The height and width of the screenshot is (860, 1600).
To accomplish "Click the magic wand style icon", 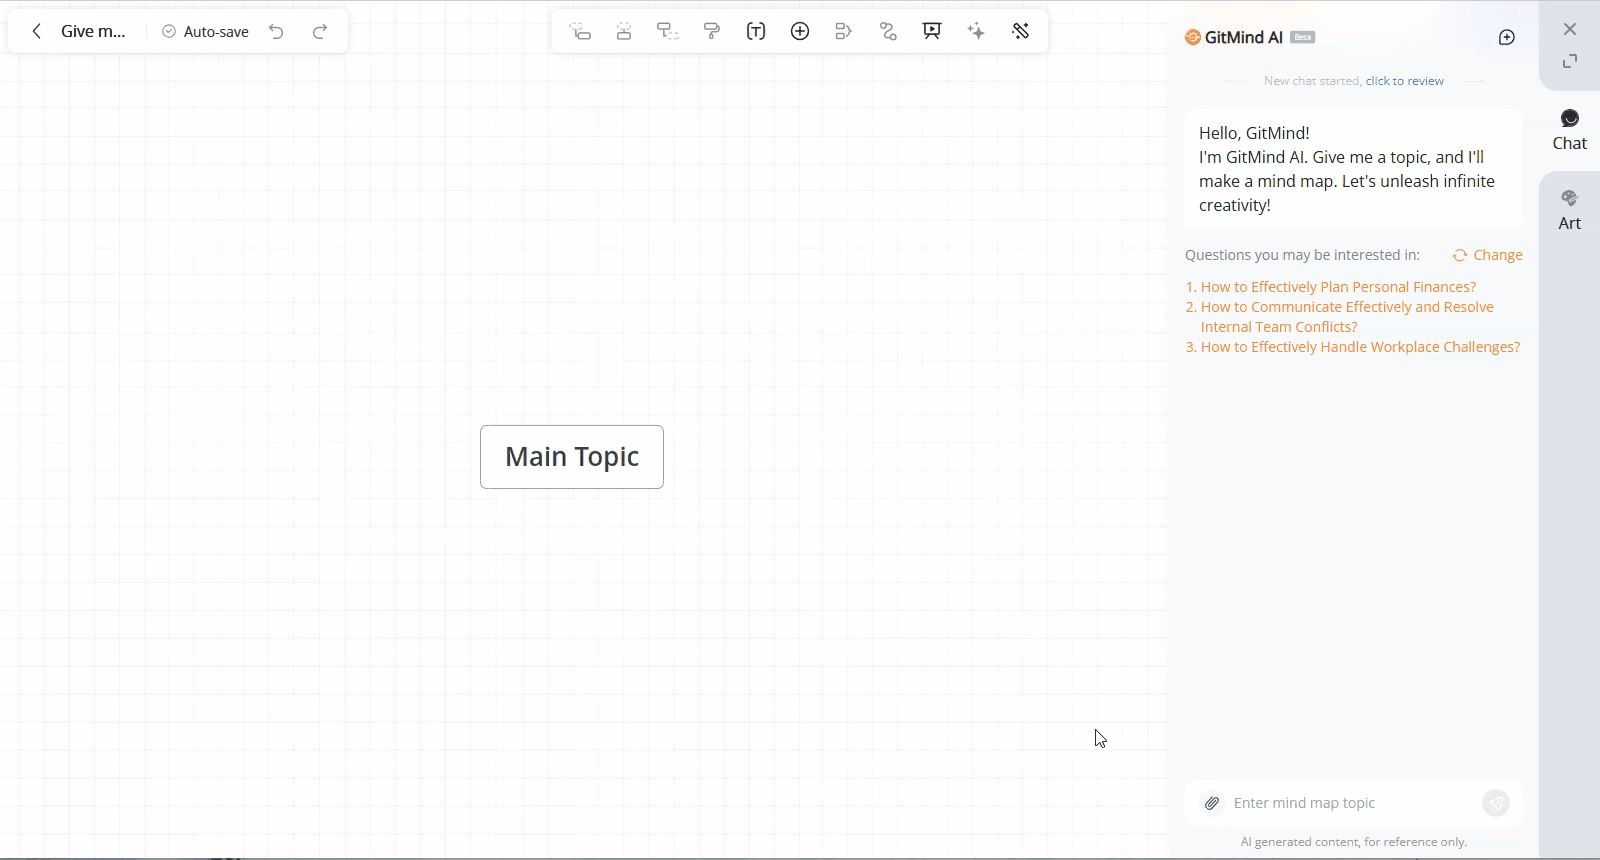I will [x=1020, y=32].
